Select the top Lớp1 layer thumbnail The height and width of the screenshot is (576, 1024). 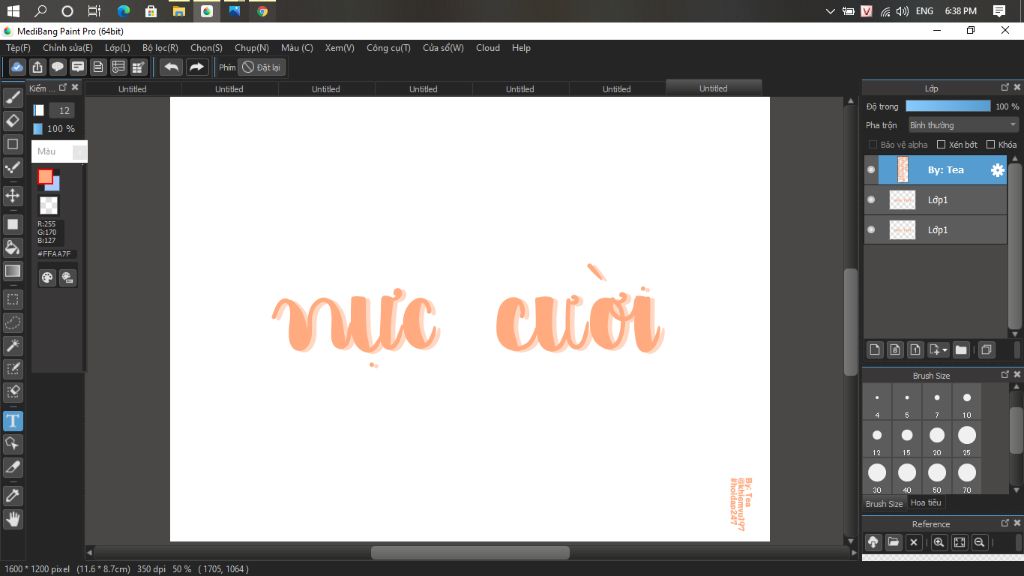903,200
